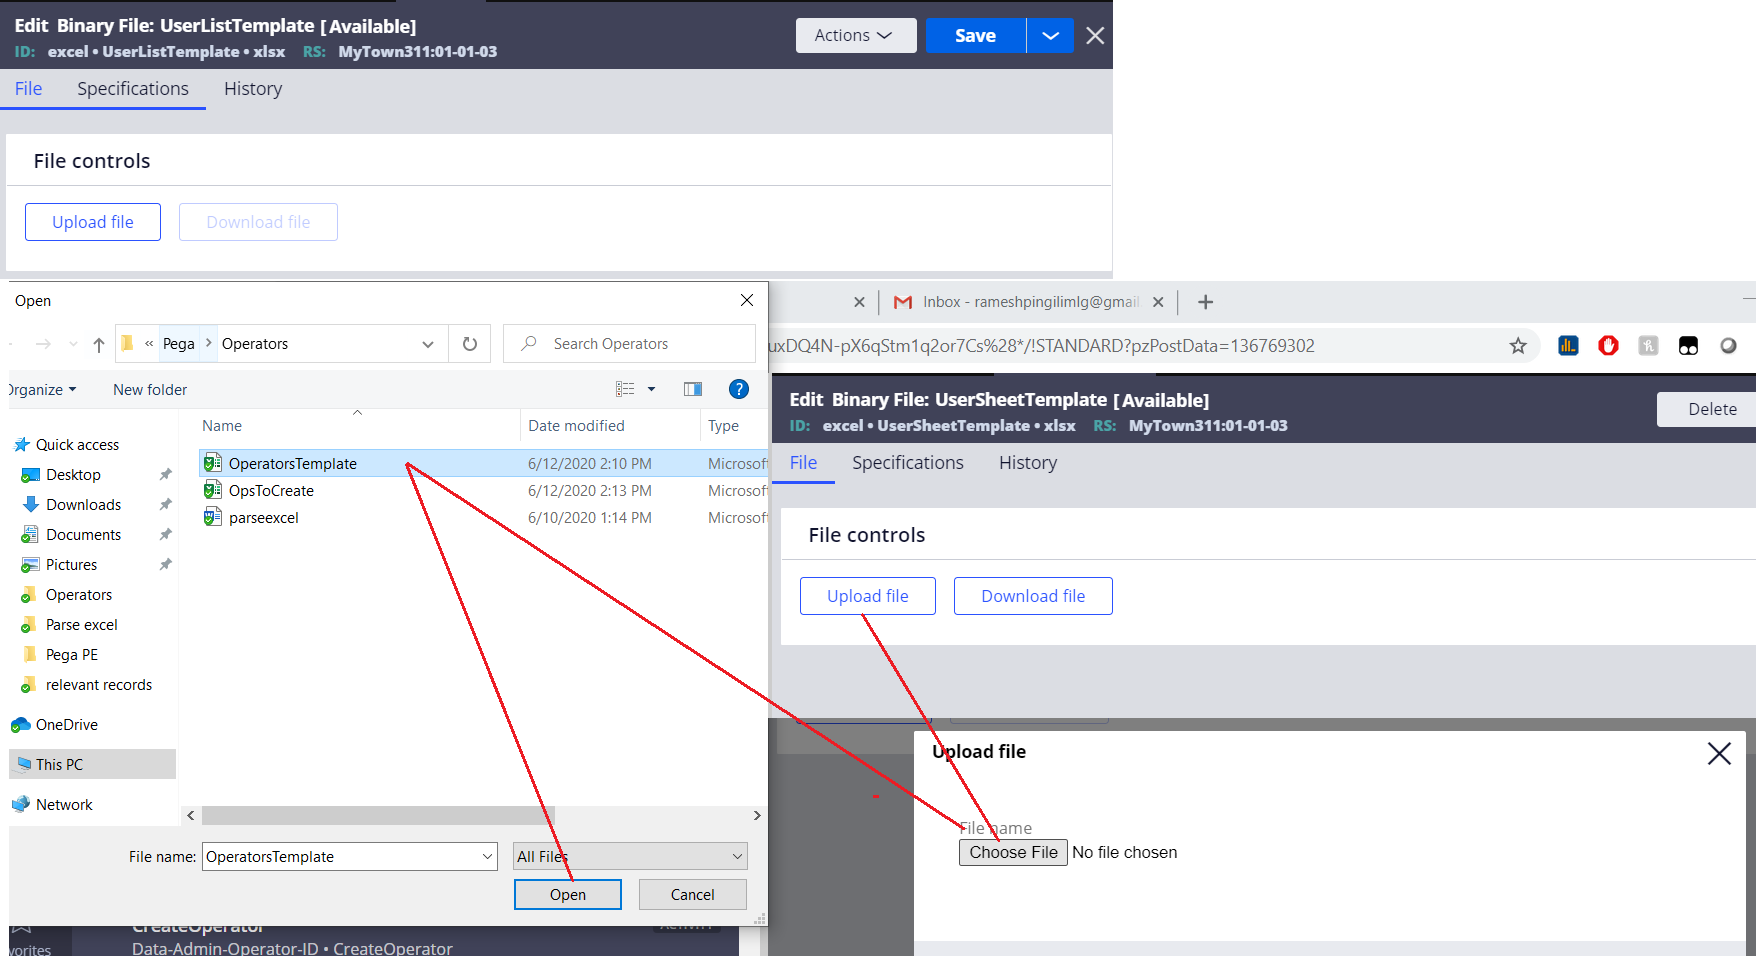The image size is (1756, 956).
Task: Show the preview pane in the Open dialog
Action: pyautogui.click(x=692, y=389)
